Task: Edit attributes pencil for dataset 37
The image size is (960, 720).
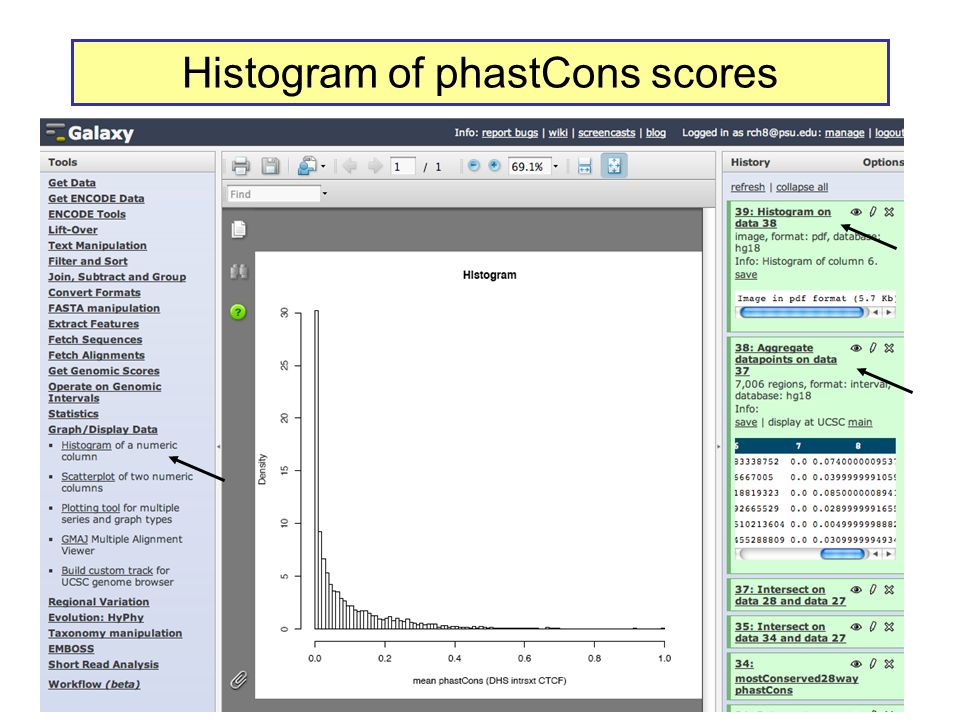Action: click(x=872, y=590)
